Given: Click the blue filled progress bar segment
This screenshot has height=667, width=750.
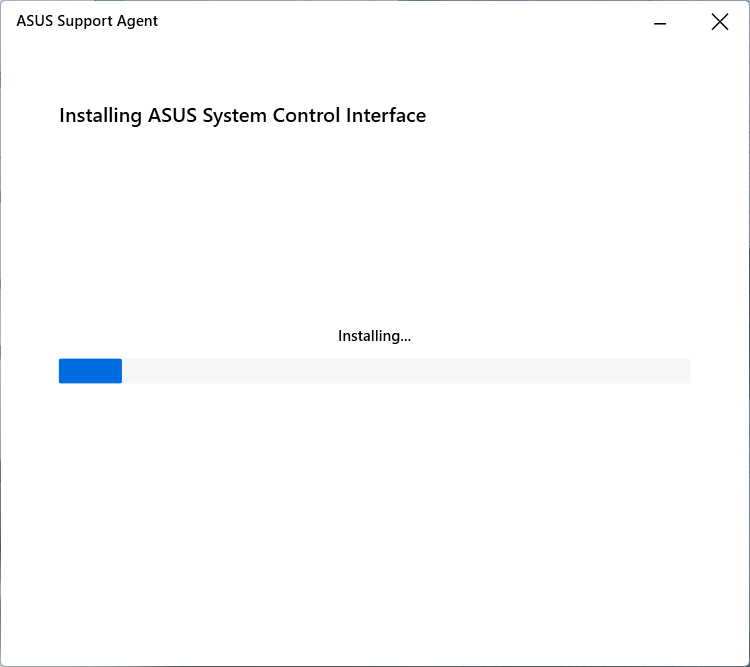Looking at the screenshot, I should point(90,371).
